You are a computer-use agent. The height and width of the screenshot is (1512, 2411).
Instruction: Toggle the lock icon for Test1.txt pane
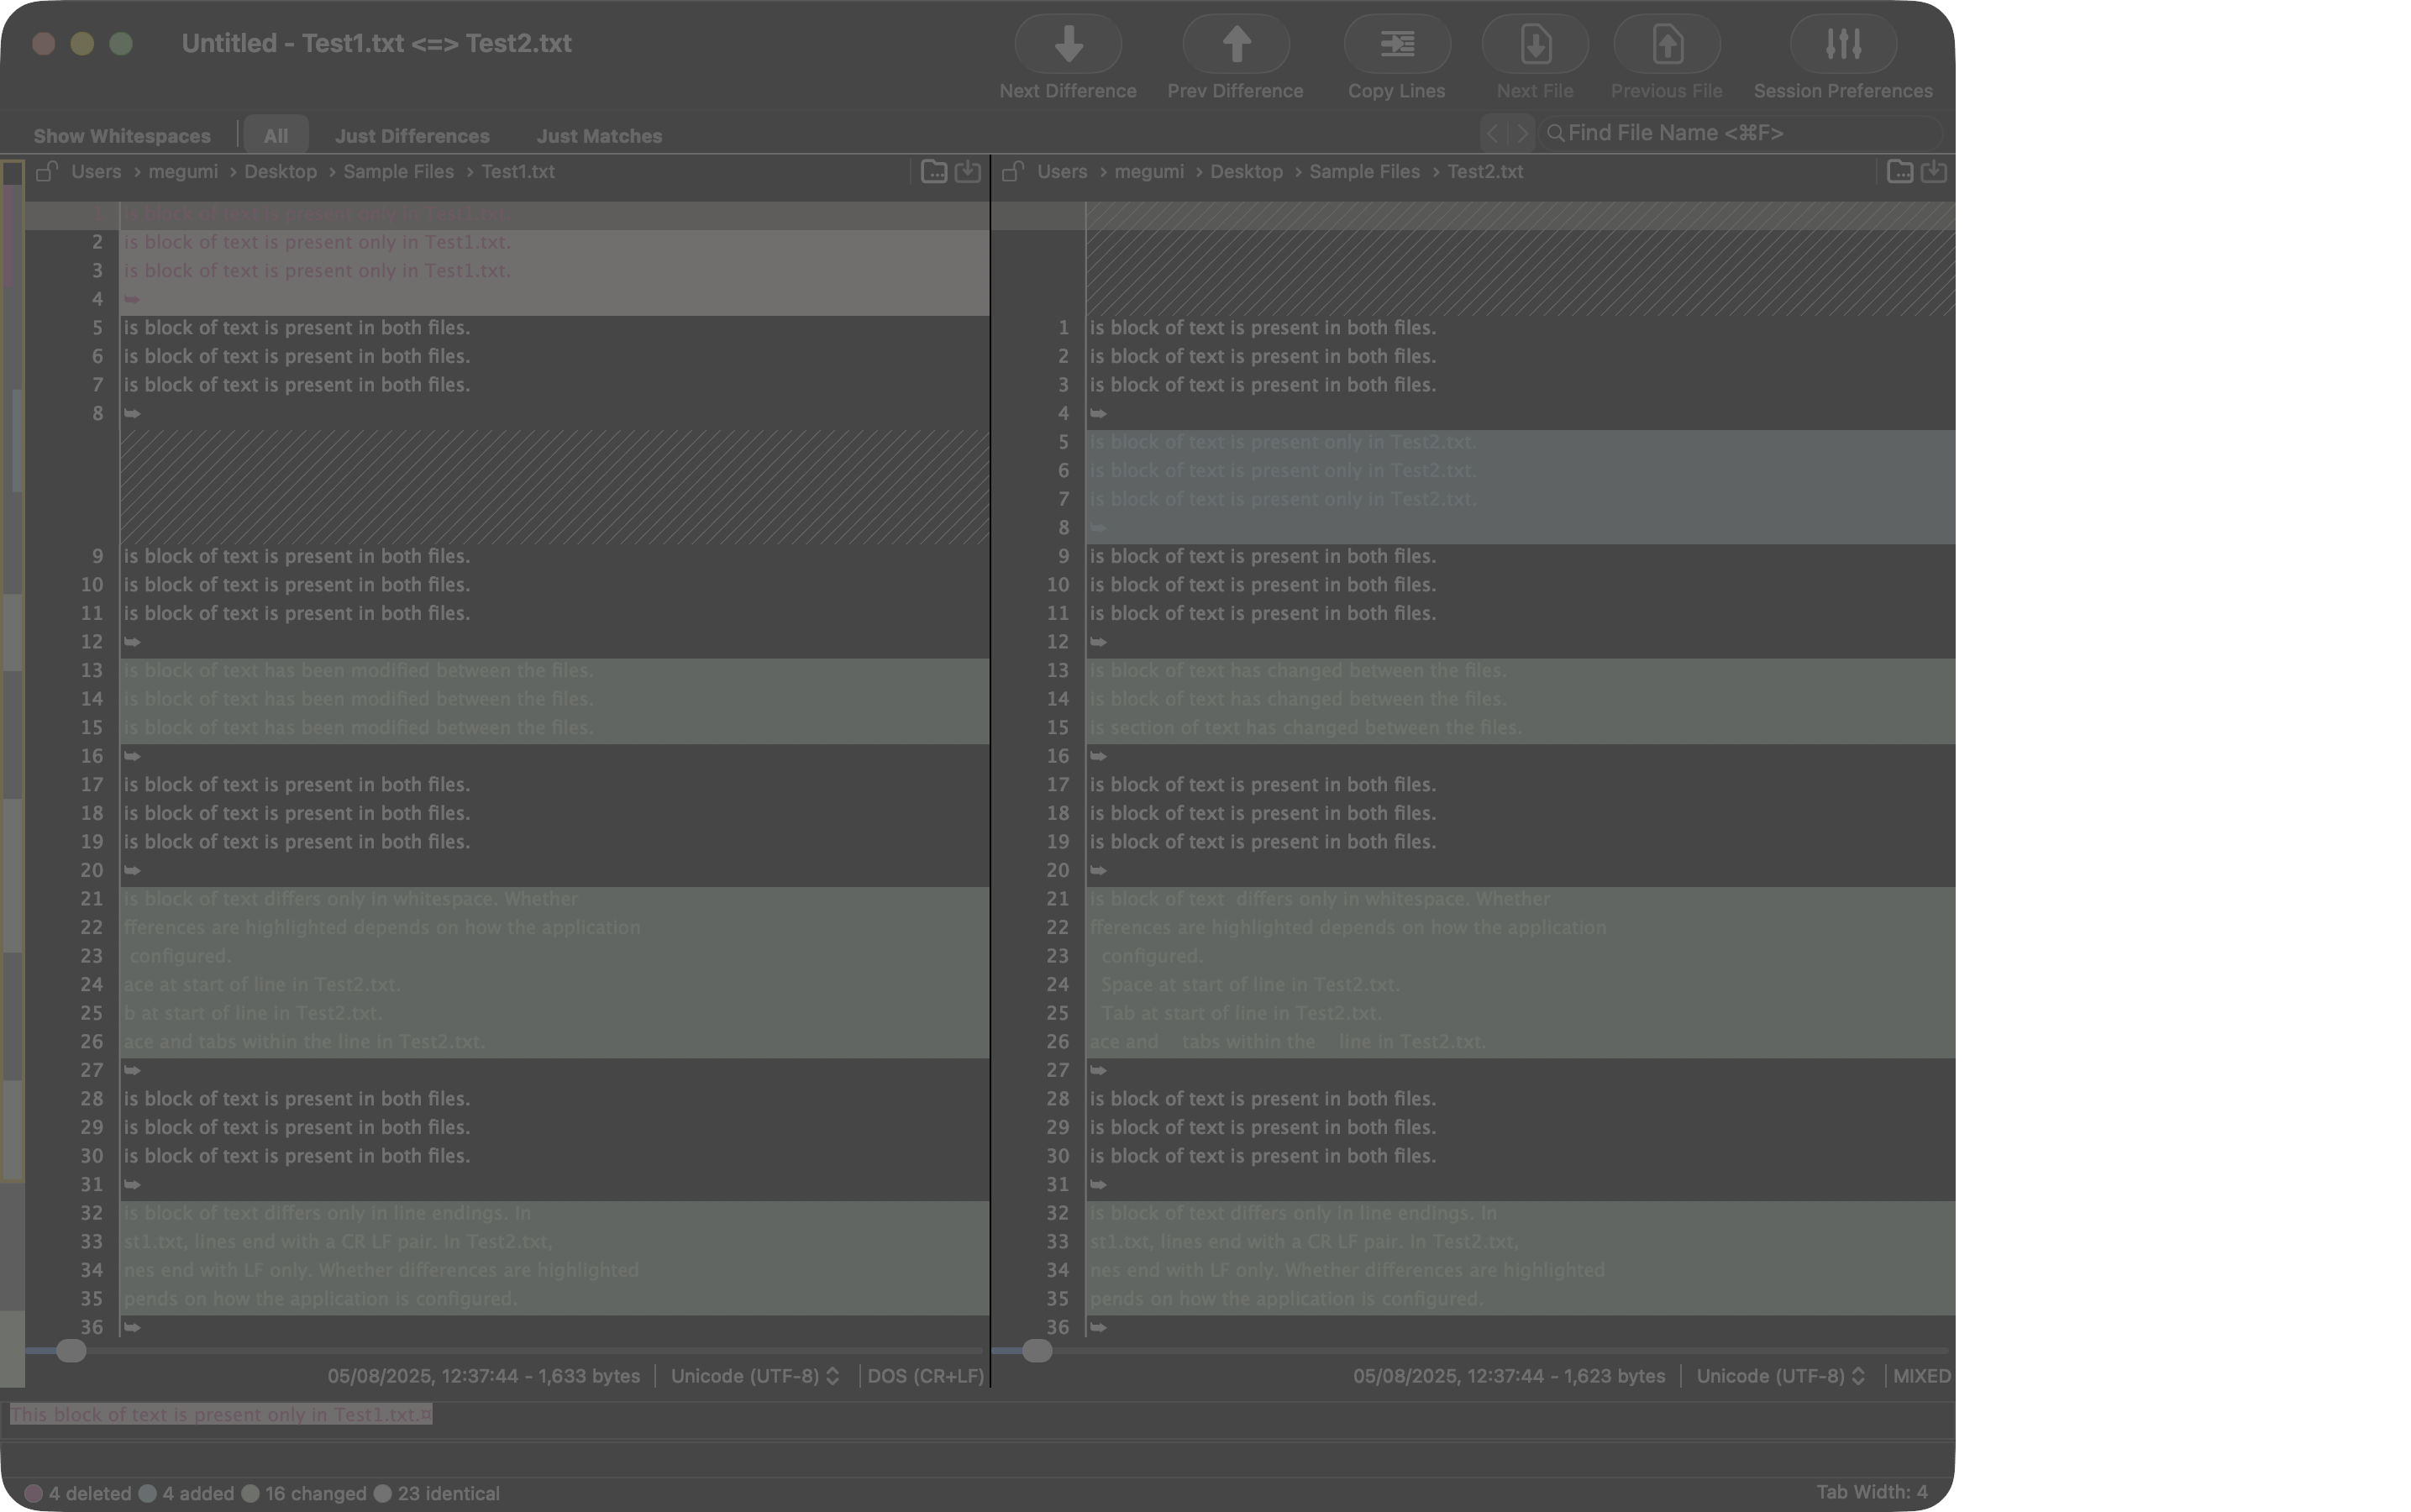[46, 171]
